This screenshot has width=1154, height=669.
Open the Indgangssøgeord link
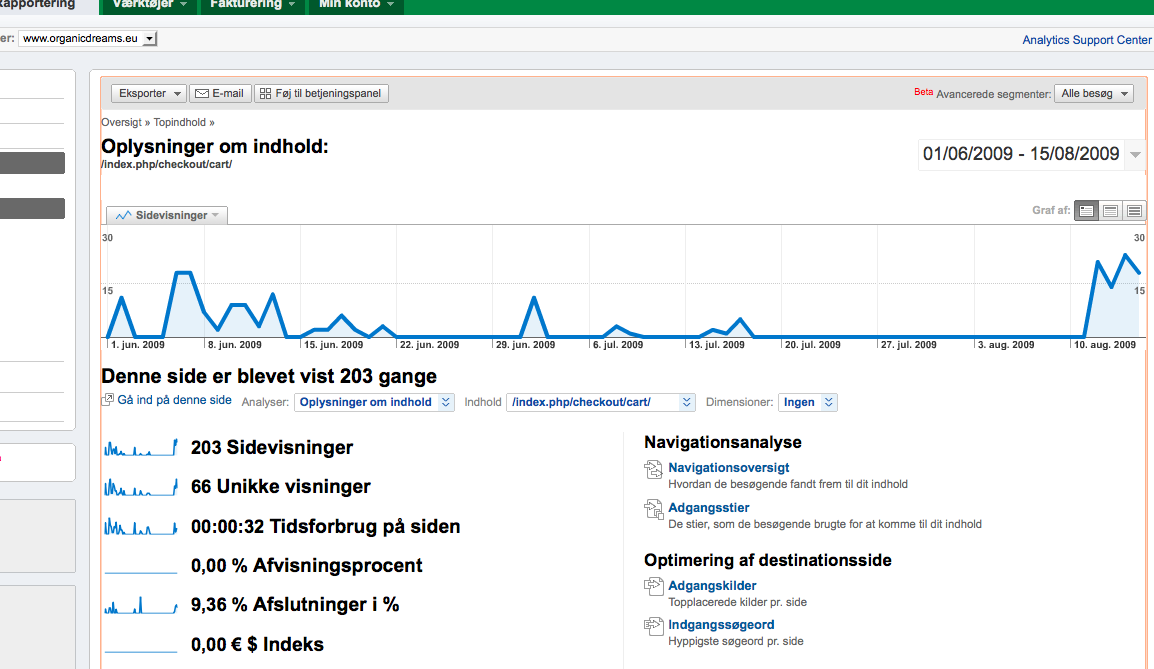coord(721,624)
